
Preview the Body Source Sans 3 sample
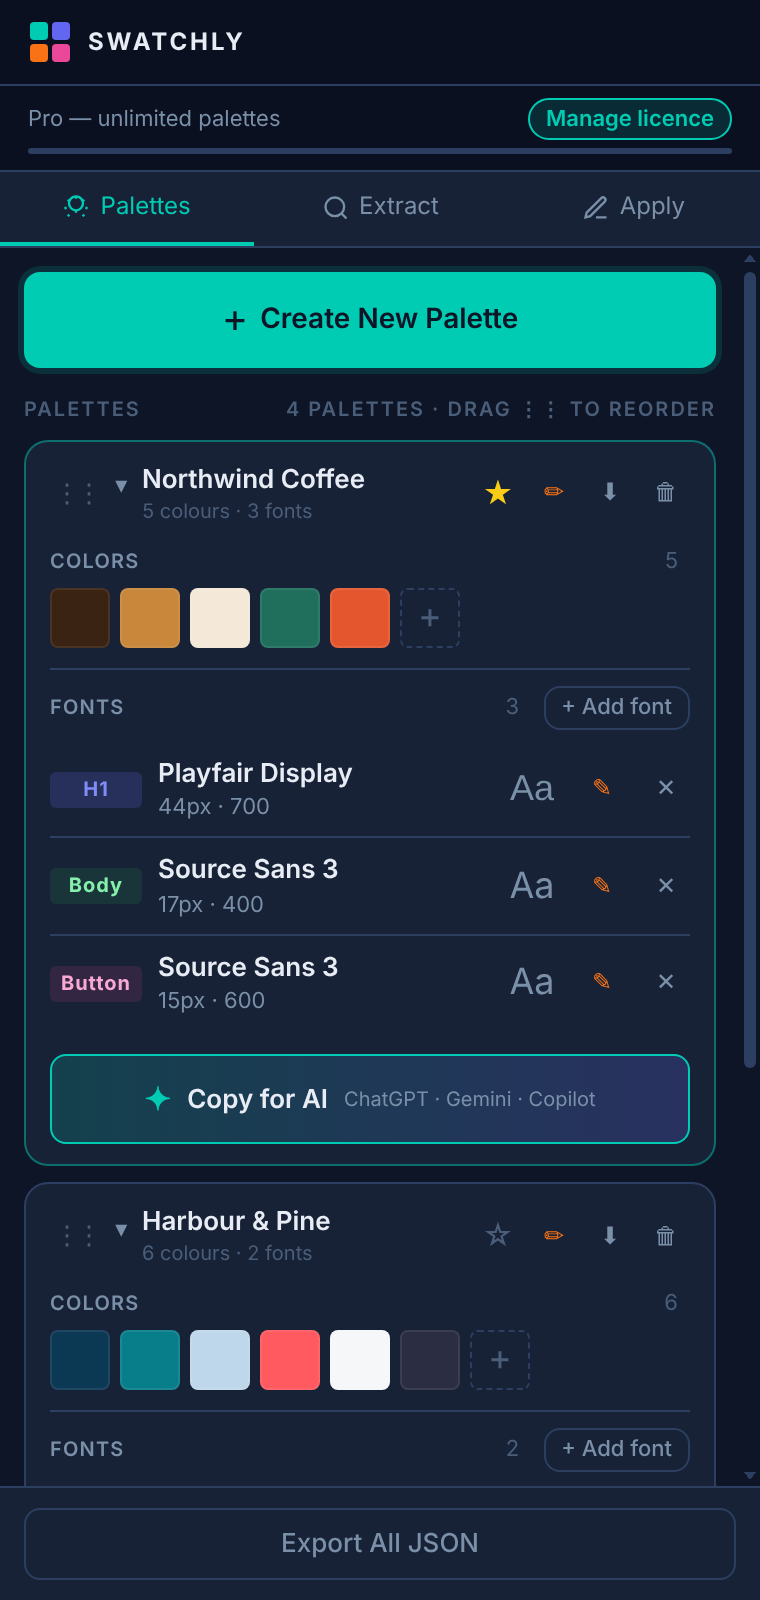532,886
